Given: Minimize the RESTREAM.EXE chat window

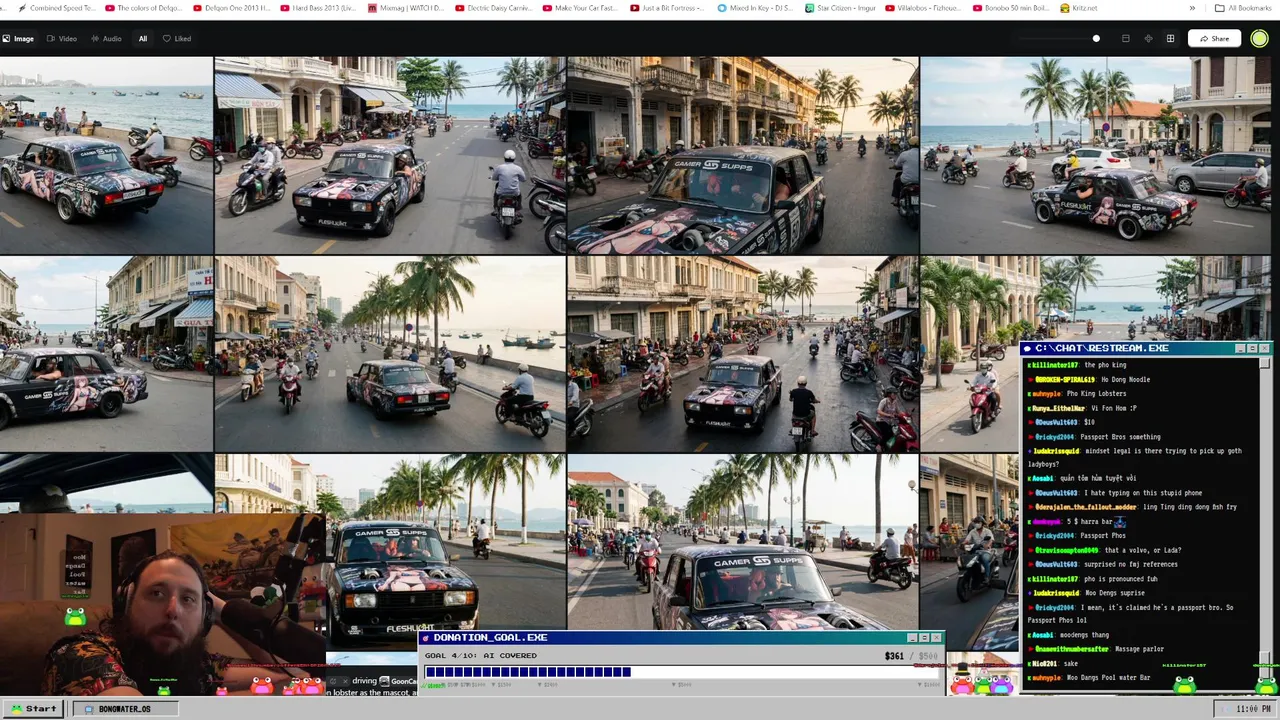Looking at the screenshot, I should click(1240, 348).
